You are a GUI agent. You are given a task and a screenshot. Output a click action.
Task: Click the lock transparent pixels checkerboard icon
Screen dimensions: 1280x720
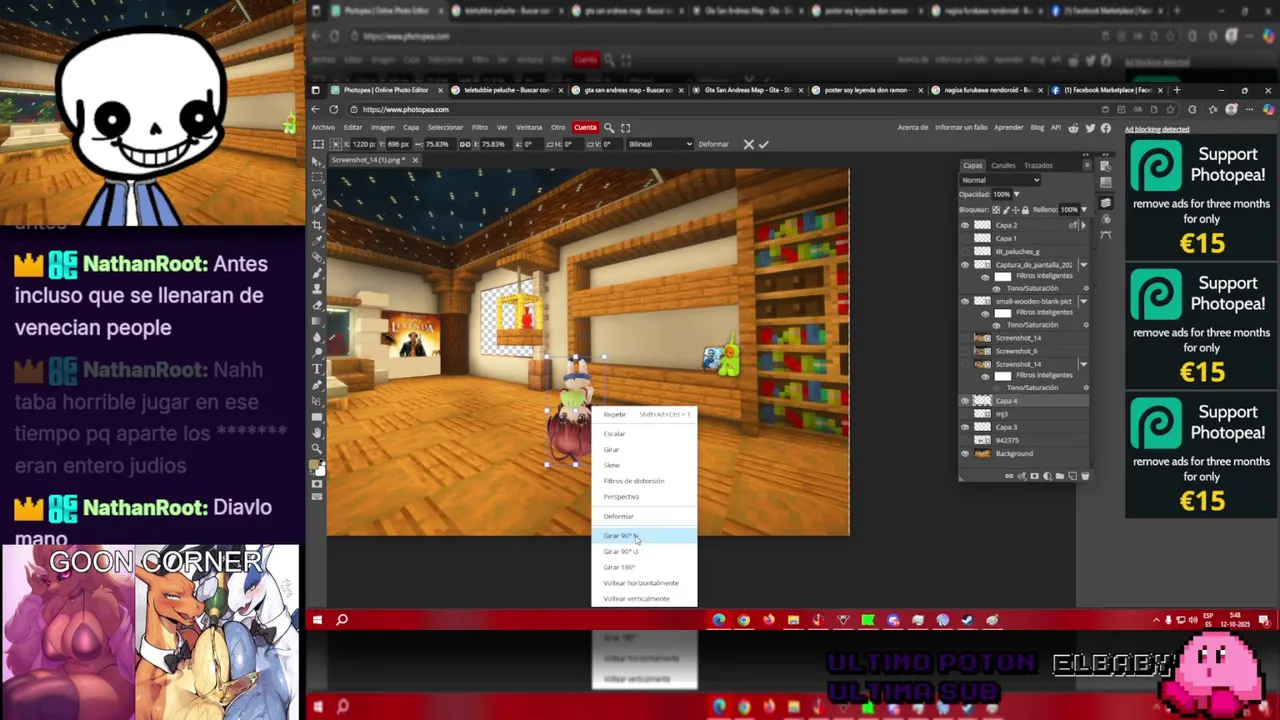point(996,210)
